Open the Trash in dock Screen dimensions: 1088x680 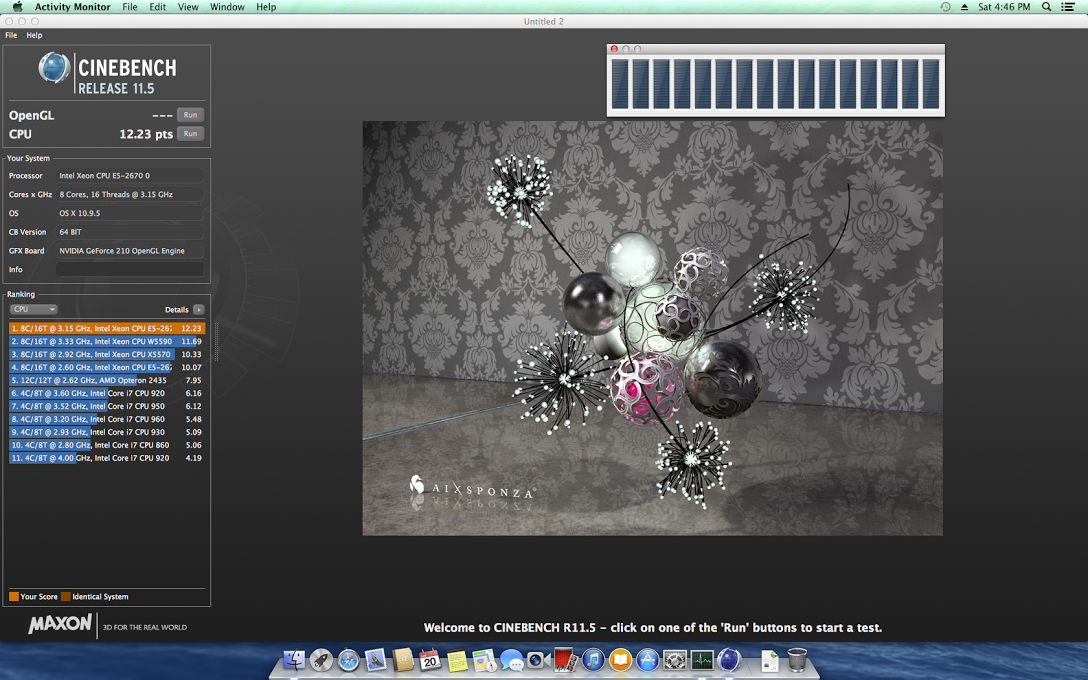[797, 659]
